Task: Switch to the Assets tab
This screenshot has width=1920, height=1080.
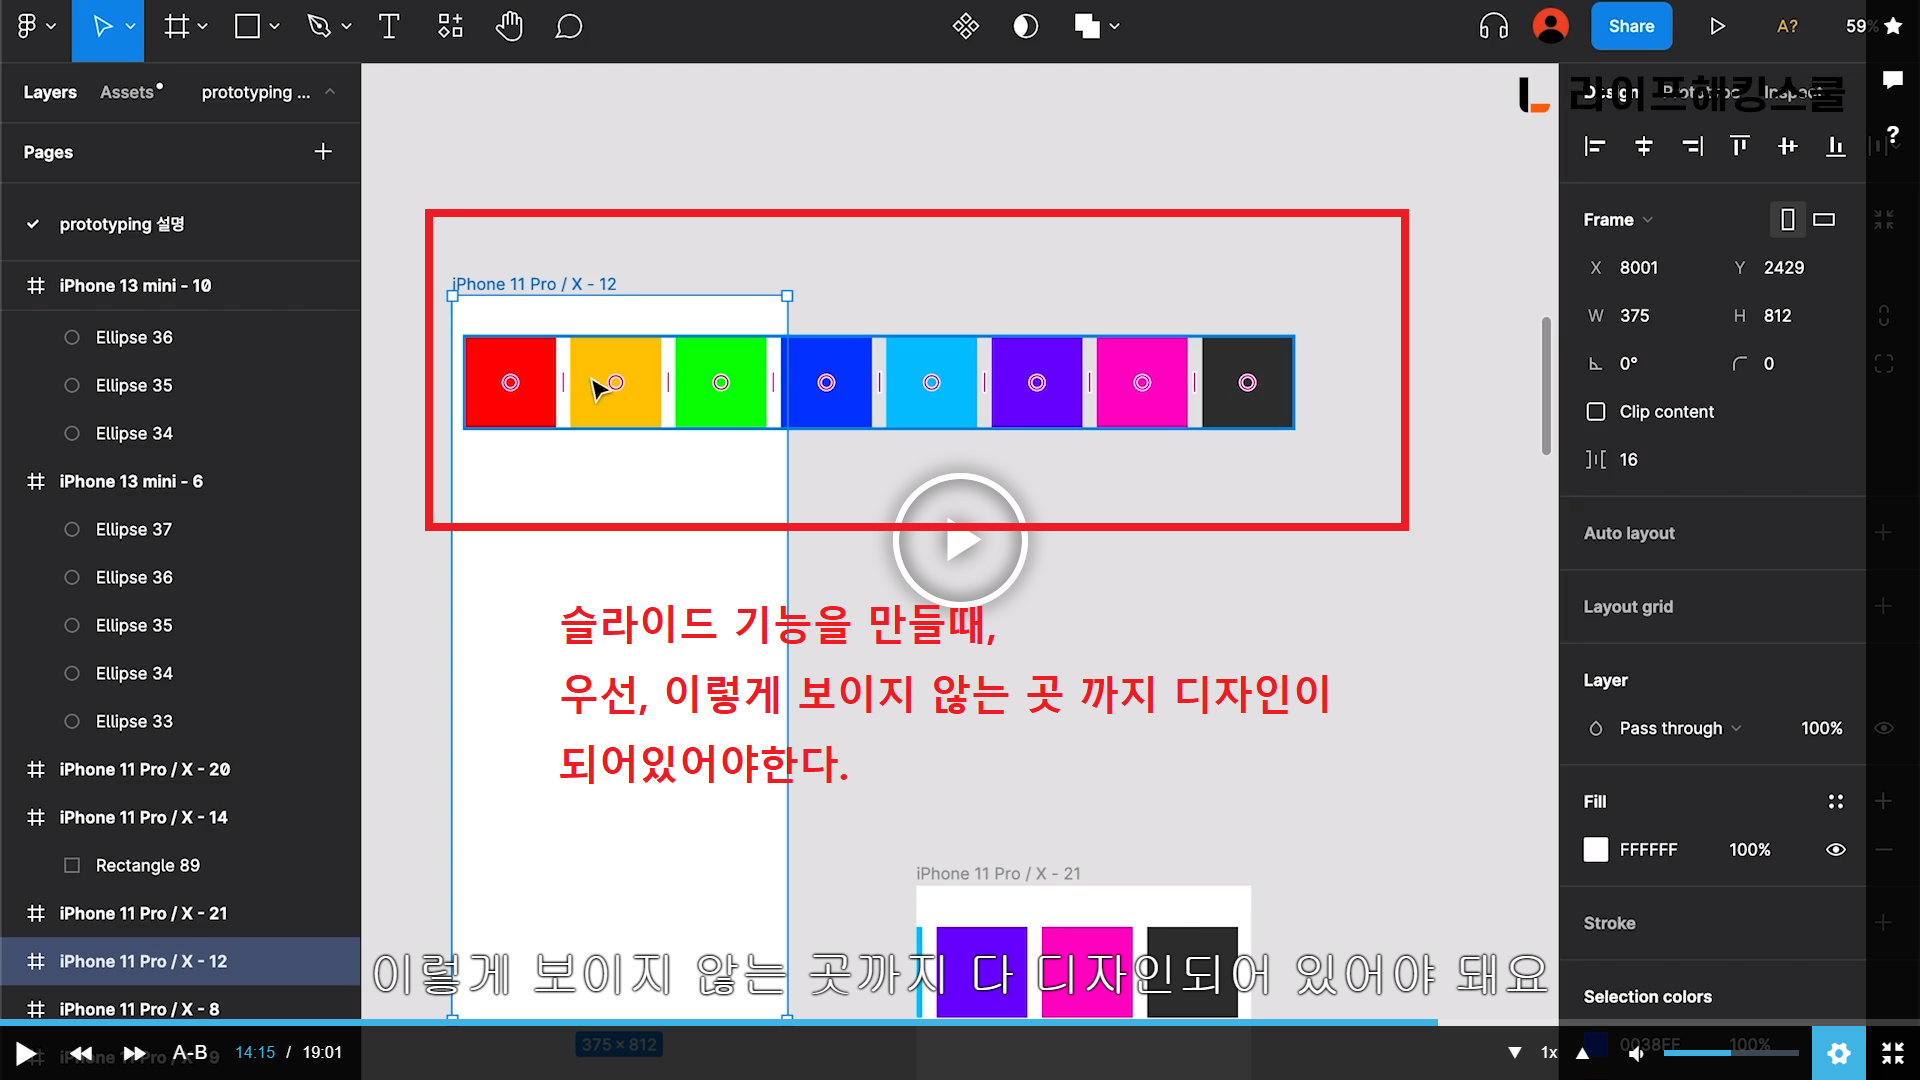Action: 128,92
